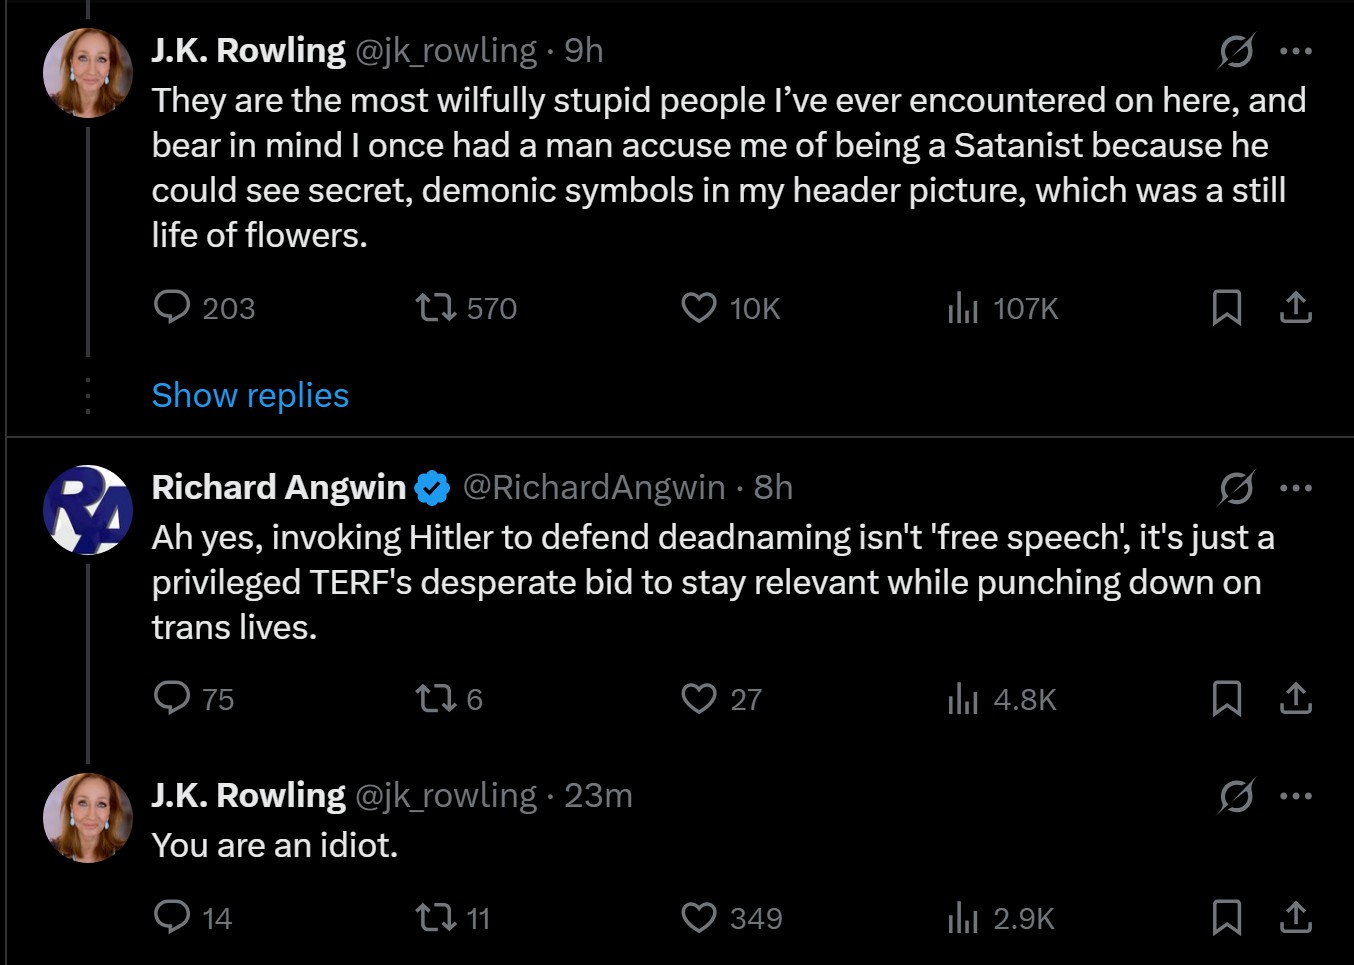Share the 'You are an idiot.' tweet

coord(1296,917)
